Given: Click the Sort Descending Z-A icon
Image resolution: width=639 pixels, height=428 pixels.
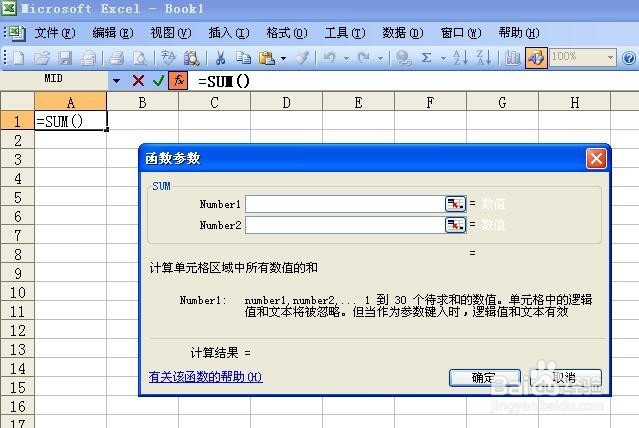Looking at the screenshot, I should tap(484, 58).
